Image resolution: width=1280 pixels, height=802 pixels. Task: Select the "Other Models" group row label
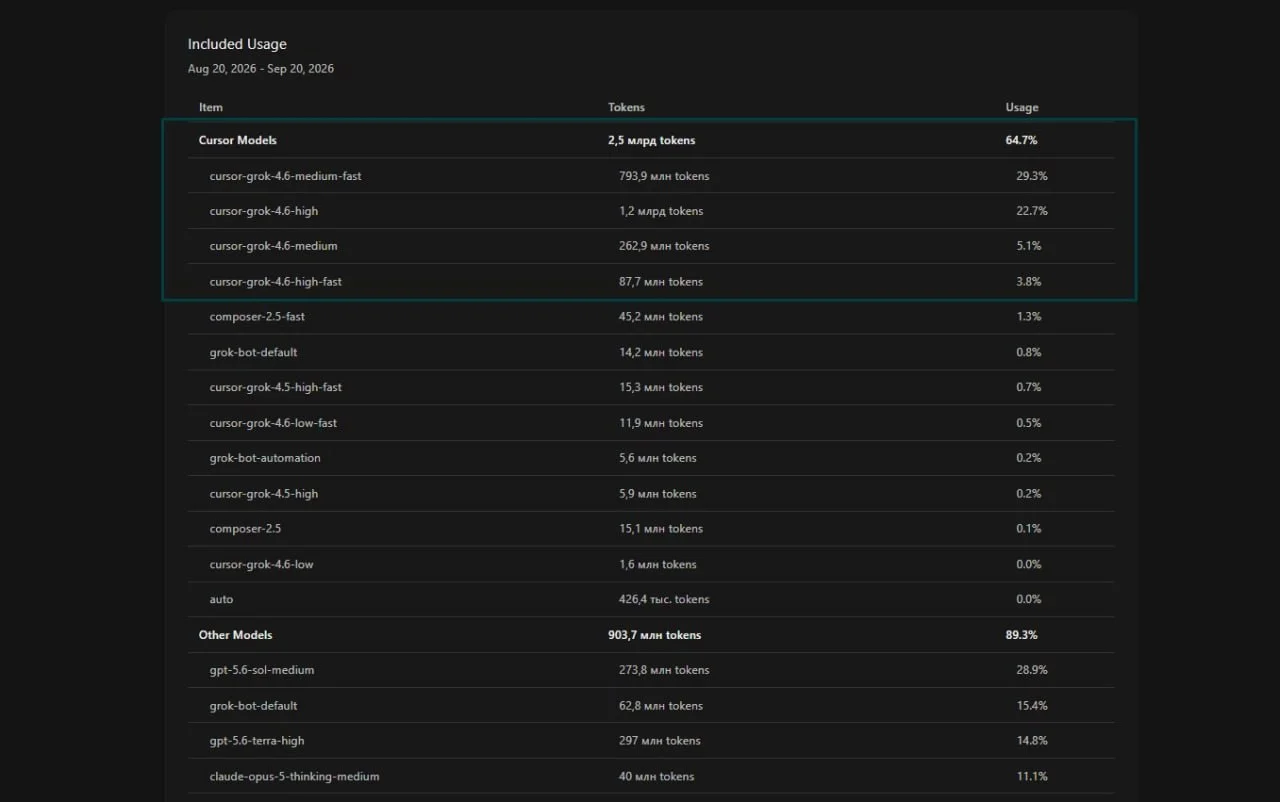(236, 635)
